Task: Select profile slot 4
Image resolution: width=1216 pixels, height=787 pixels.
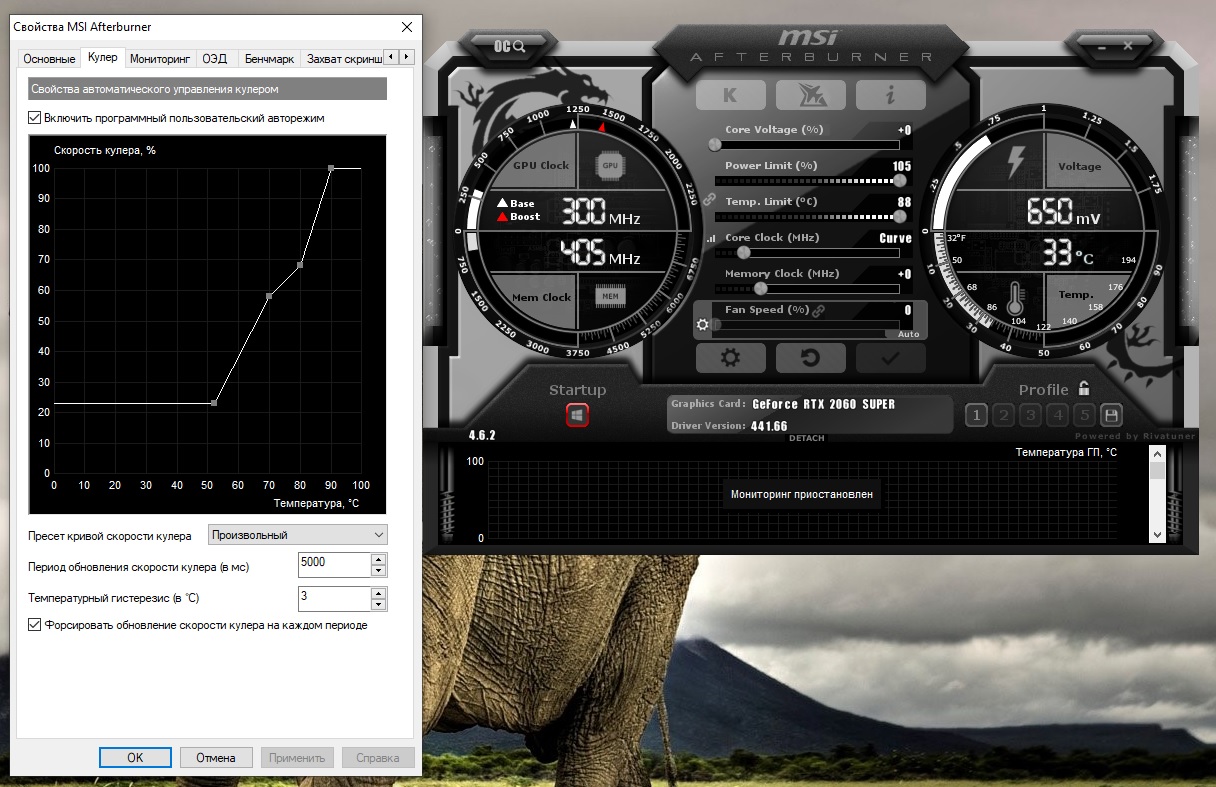Action: click(x=1058, y=415)
